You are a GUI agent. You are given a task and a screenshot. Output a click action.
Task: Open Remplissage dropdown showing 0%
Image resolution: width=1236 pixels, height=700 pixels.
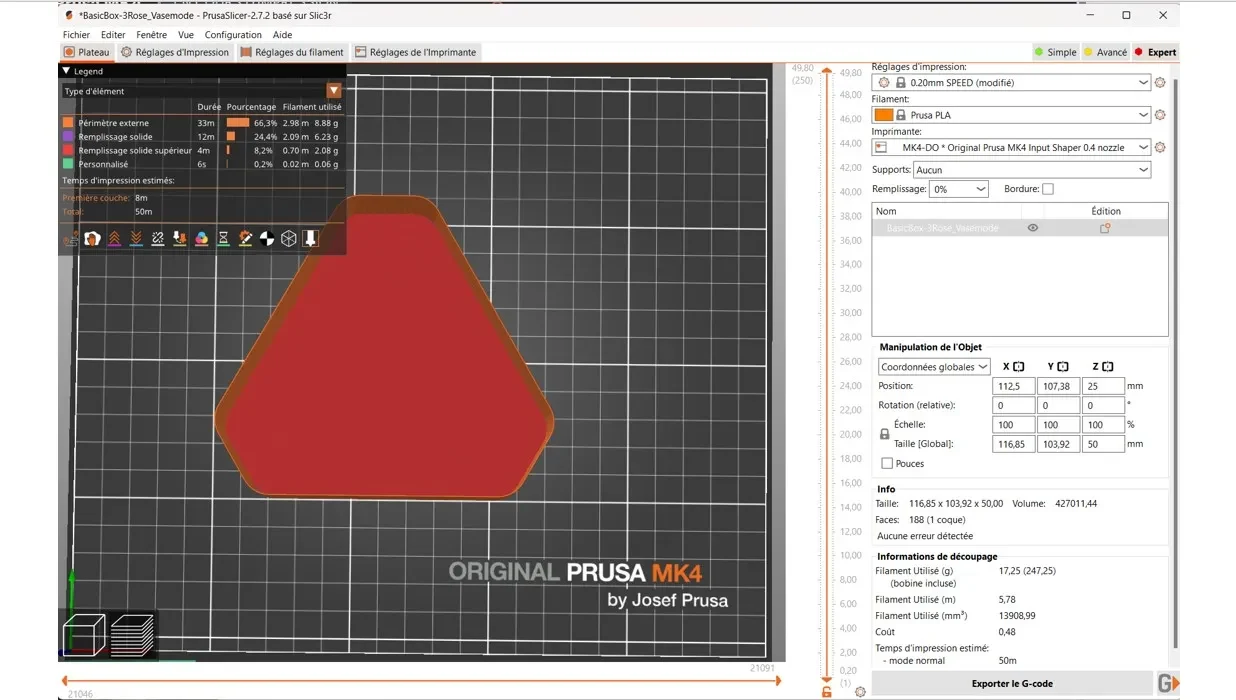tap(958, 189)
